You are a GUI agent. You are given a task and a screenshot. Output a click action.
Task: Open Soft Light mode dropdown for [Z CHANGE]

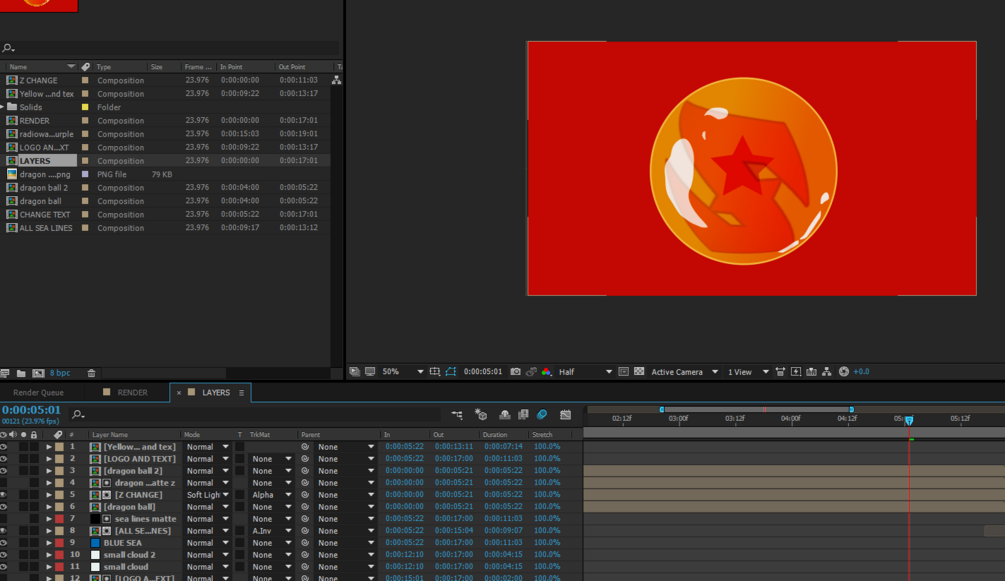tap(207, 495)
